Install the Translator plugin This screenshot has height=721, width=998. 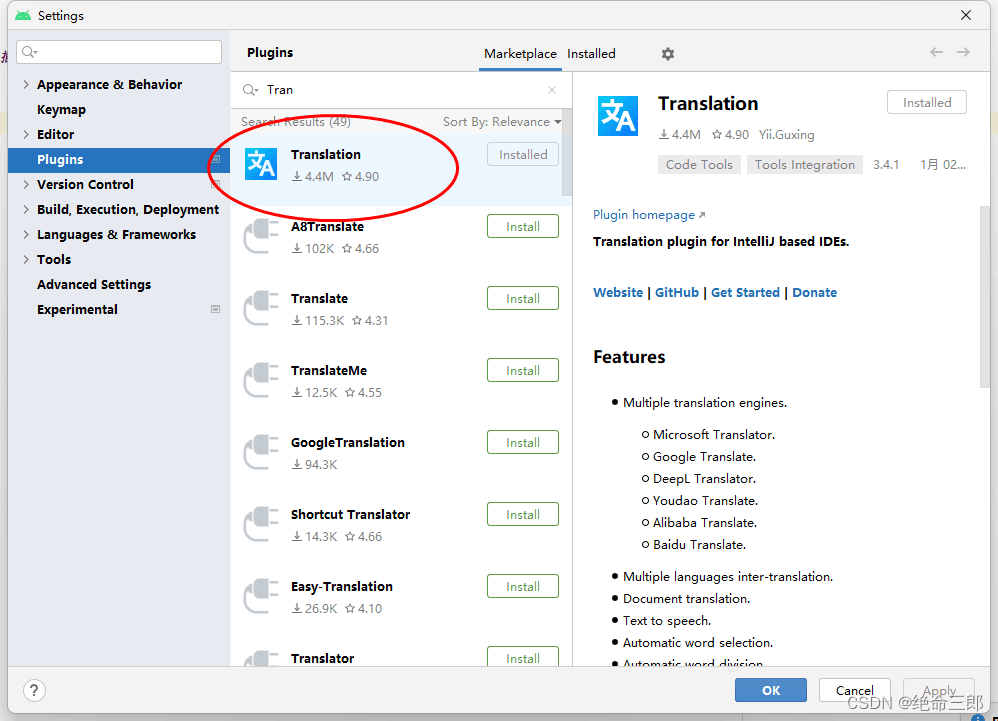point(523,657)
